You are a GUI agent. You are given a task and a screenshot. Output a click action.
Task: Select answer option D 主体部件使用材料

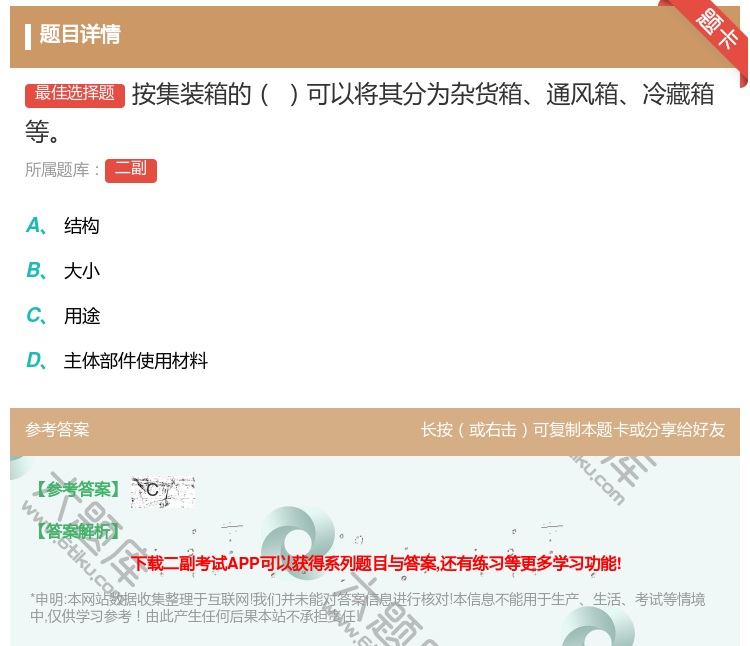coord(117,361)
